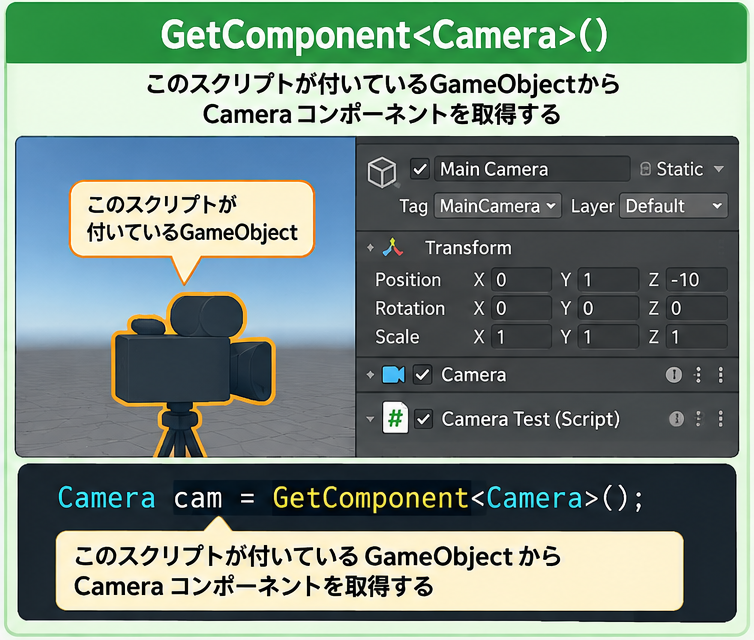The image size is (754, 640).
Task: Open the Tag MainCamera dropdown
Action: 498,206
